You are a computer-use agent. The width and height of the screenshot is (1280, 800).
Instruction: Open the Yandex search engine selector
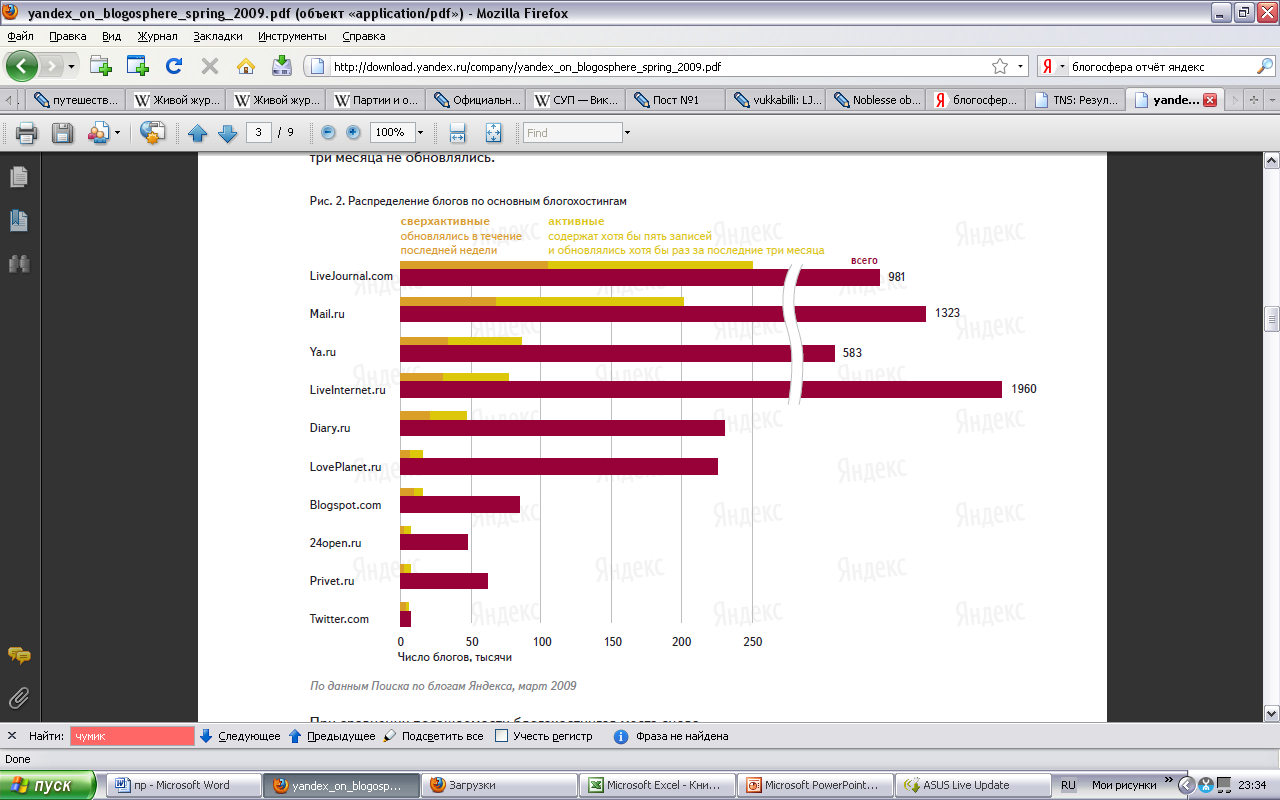1053,67
